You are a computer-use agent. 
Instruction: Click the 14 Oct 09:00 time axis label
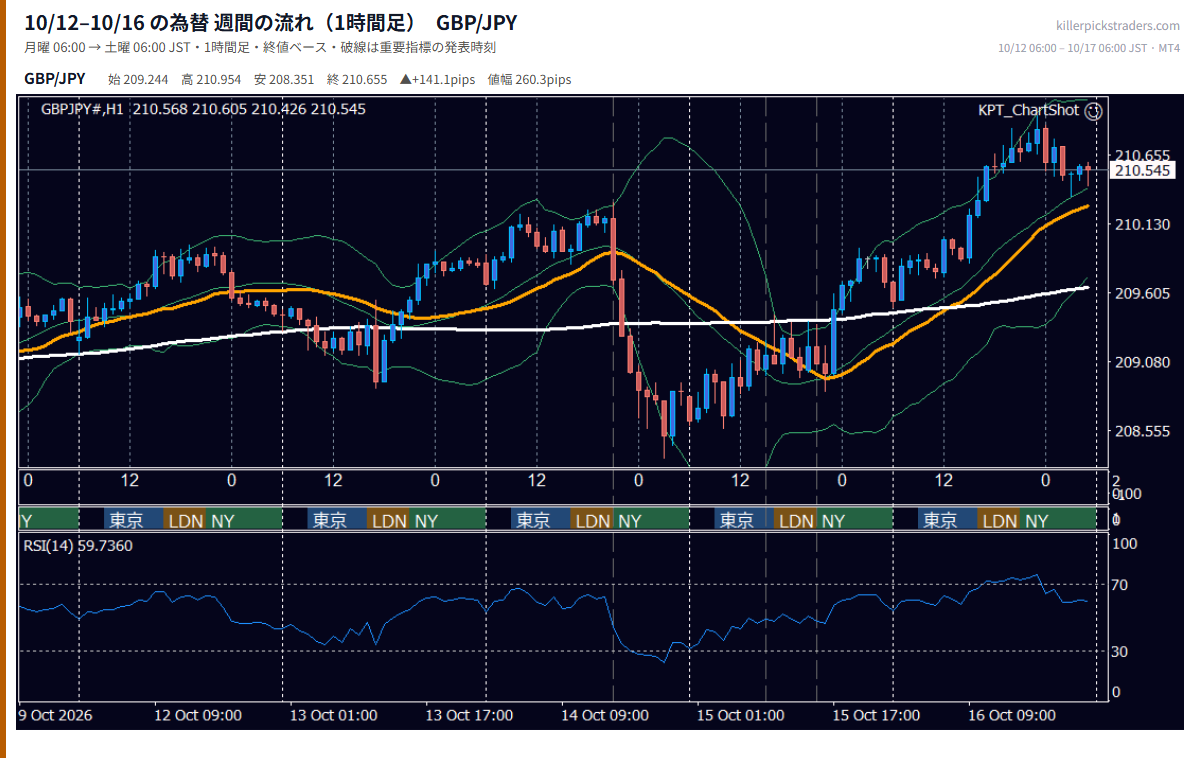tap(605, 715)
